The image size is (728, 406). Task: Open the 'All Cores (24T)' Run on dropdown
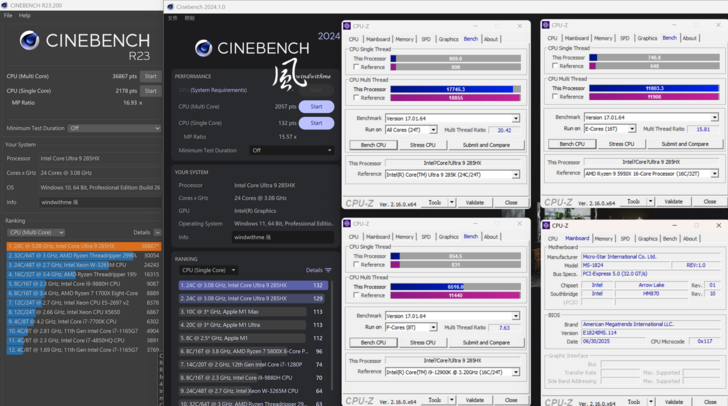coord(411,130)
